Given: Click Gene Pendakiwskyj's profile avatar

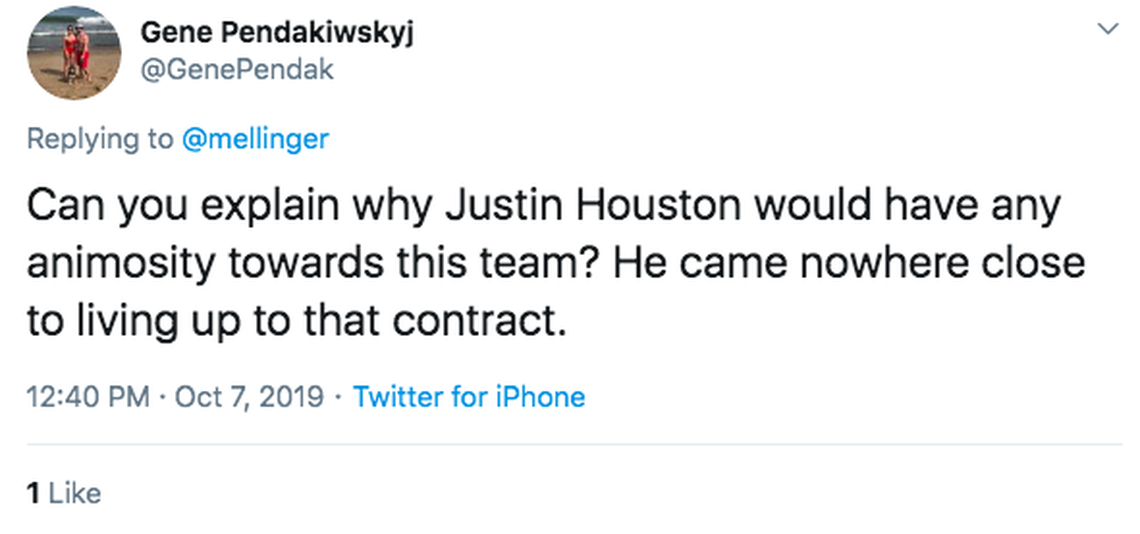Looking at the screenshot, I should [74, 52].
